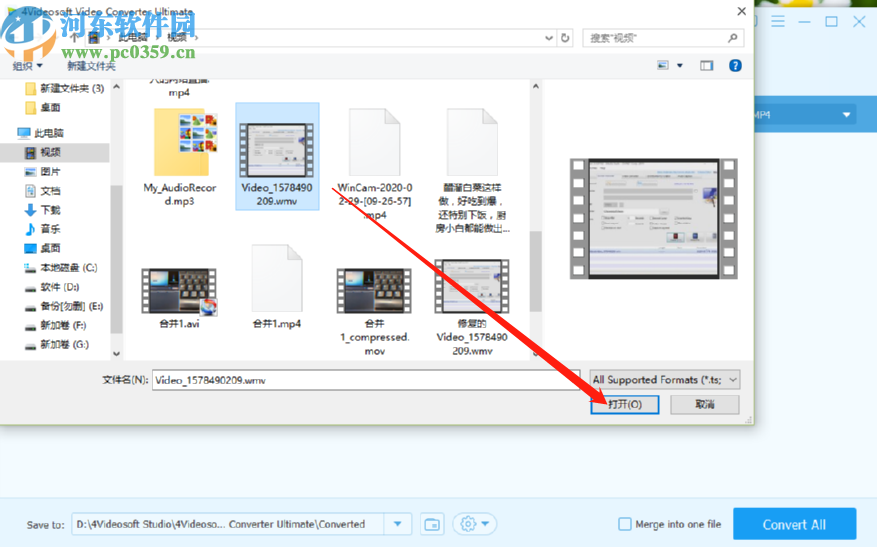Select 合并1.avi video file
Viewport: 877px width, 547px height.
click(180, 298)
